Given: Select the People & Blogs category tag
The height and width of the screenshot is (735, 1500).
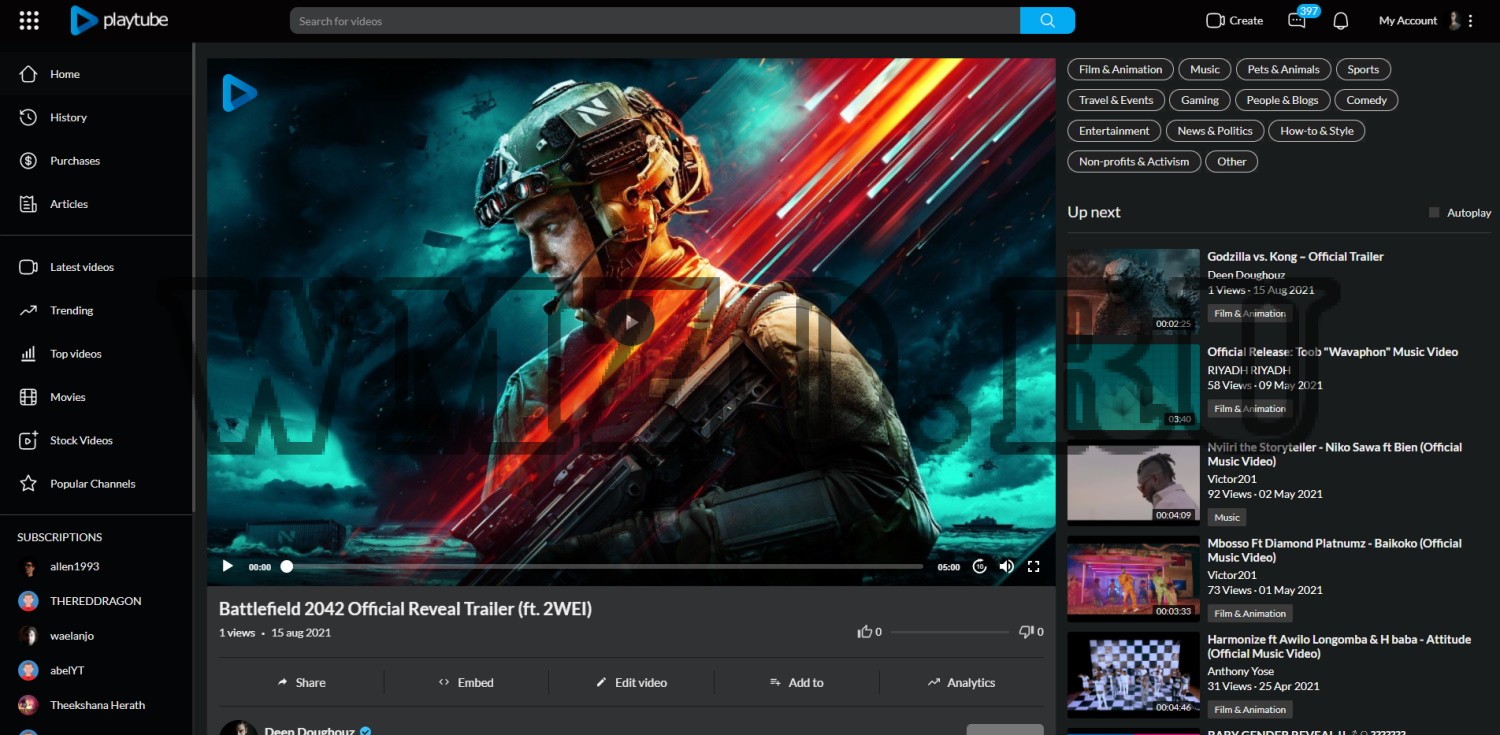Looking at the screenshot, I should click(1282, 100).
